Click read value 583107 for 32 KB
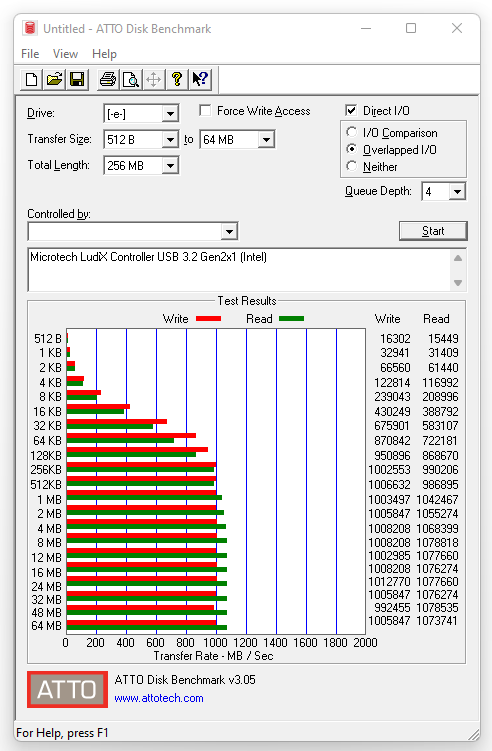This screenshot has height=751, width=492. point(440,425)
